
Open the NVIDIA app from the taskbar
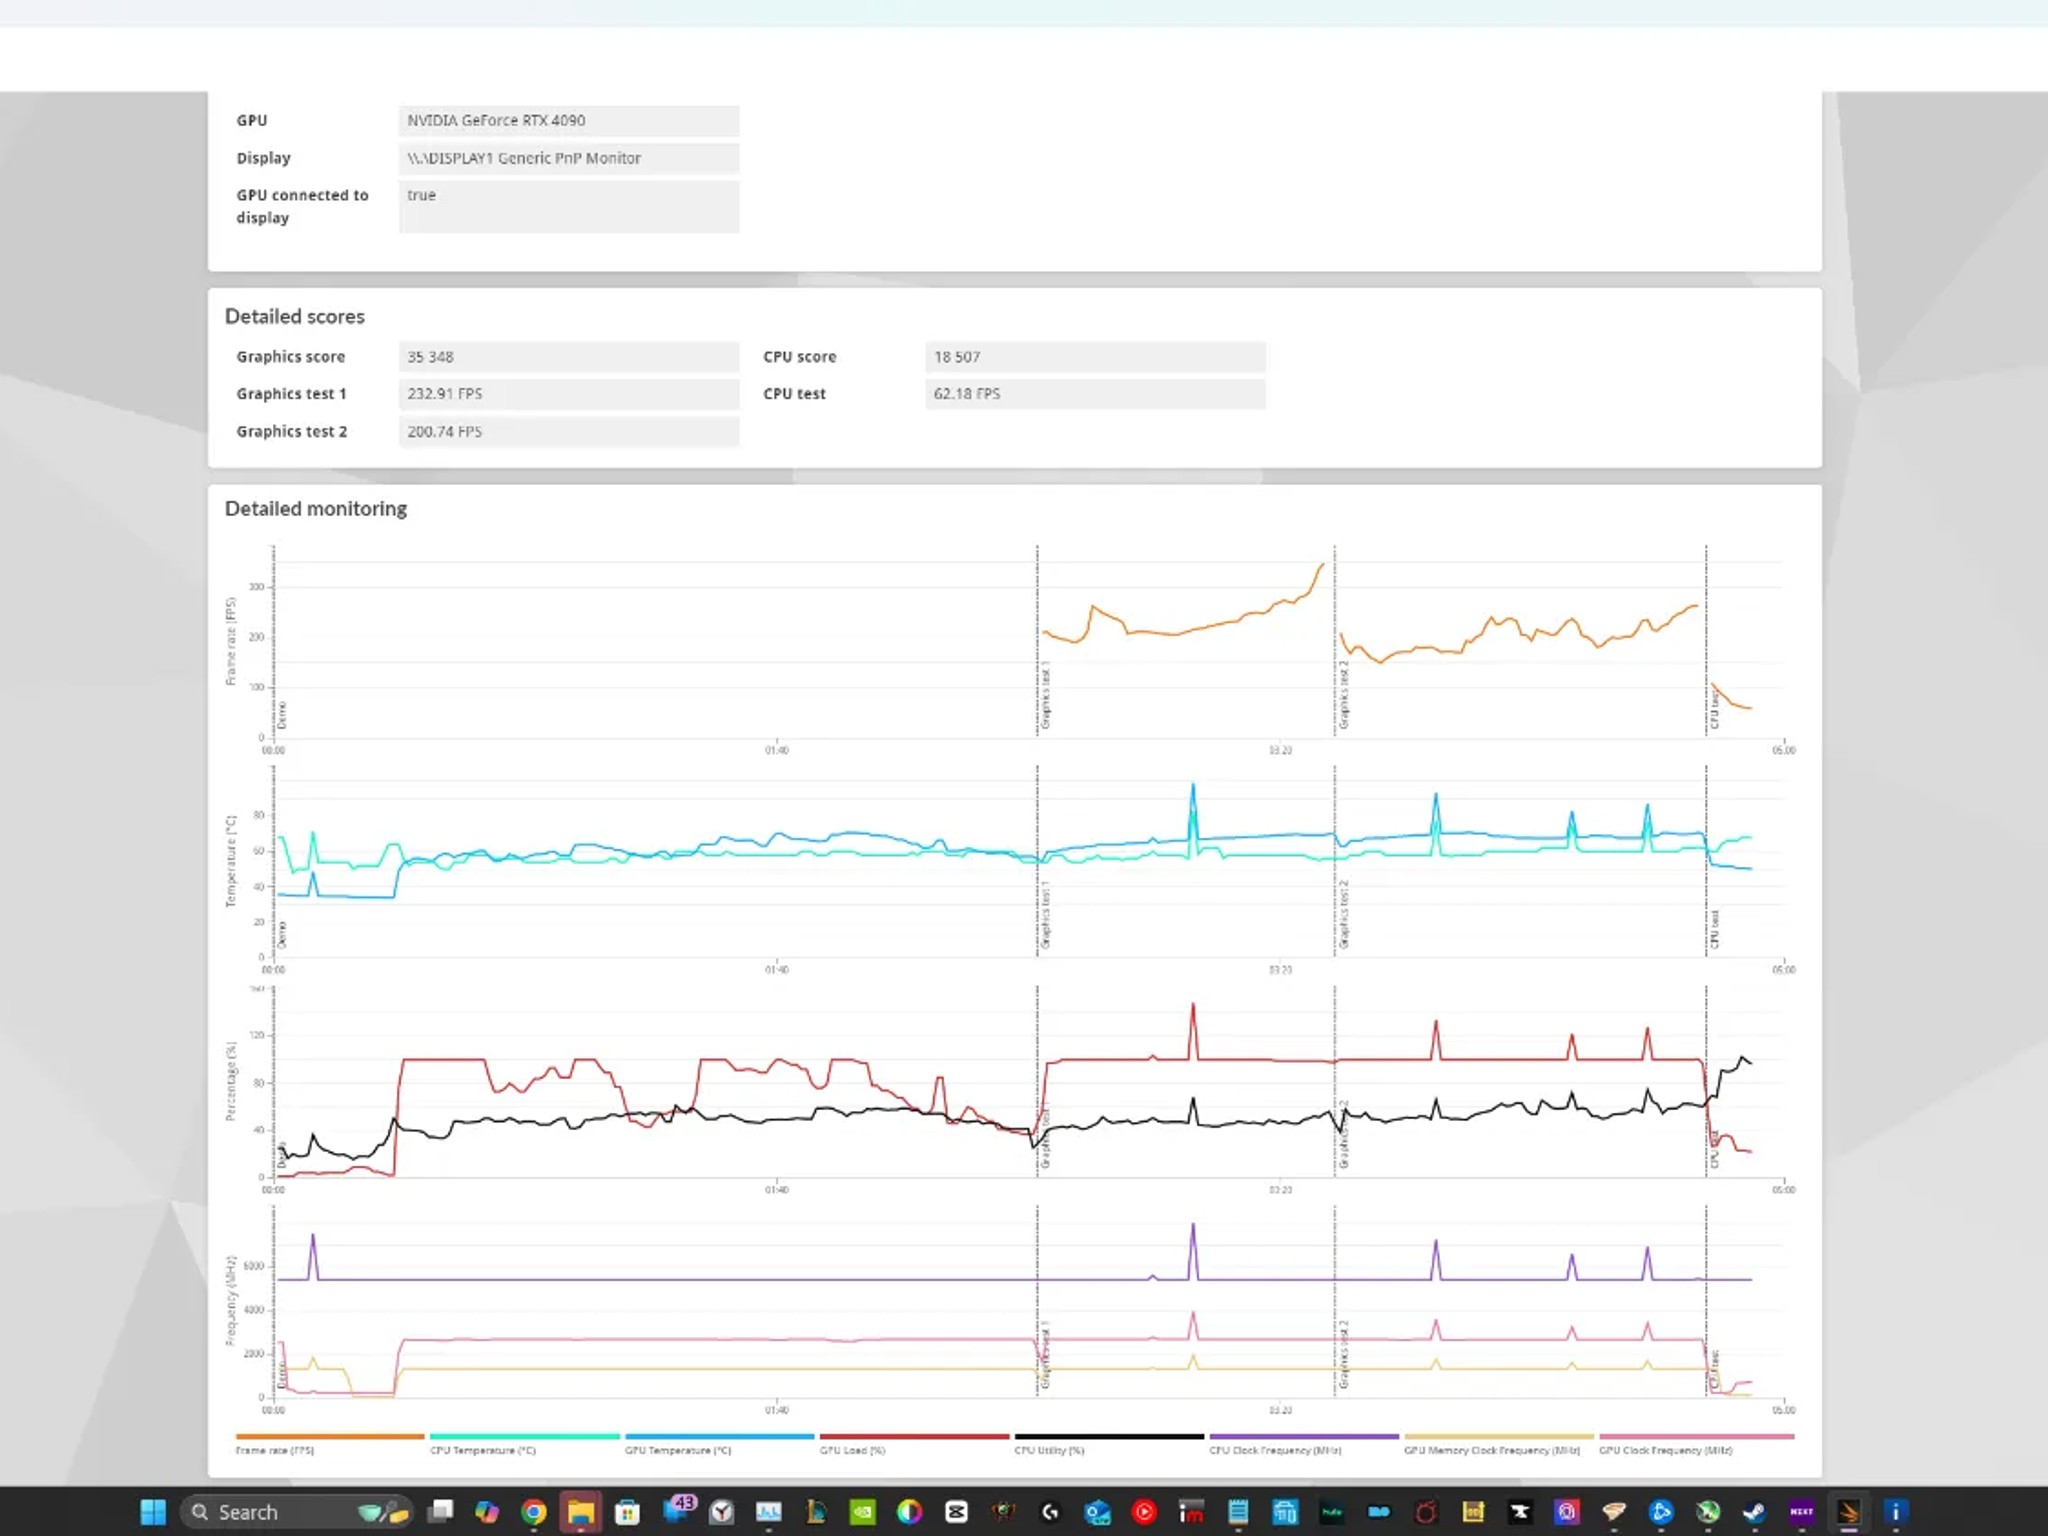(x=863, y=1512)
